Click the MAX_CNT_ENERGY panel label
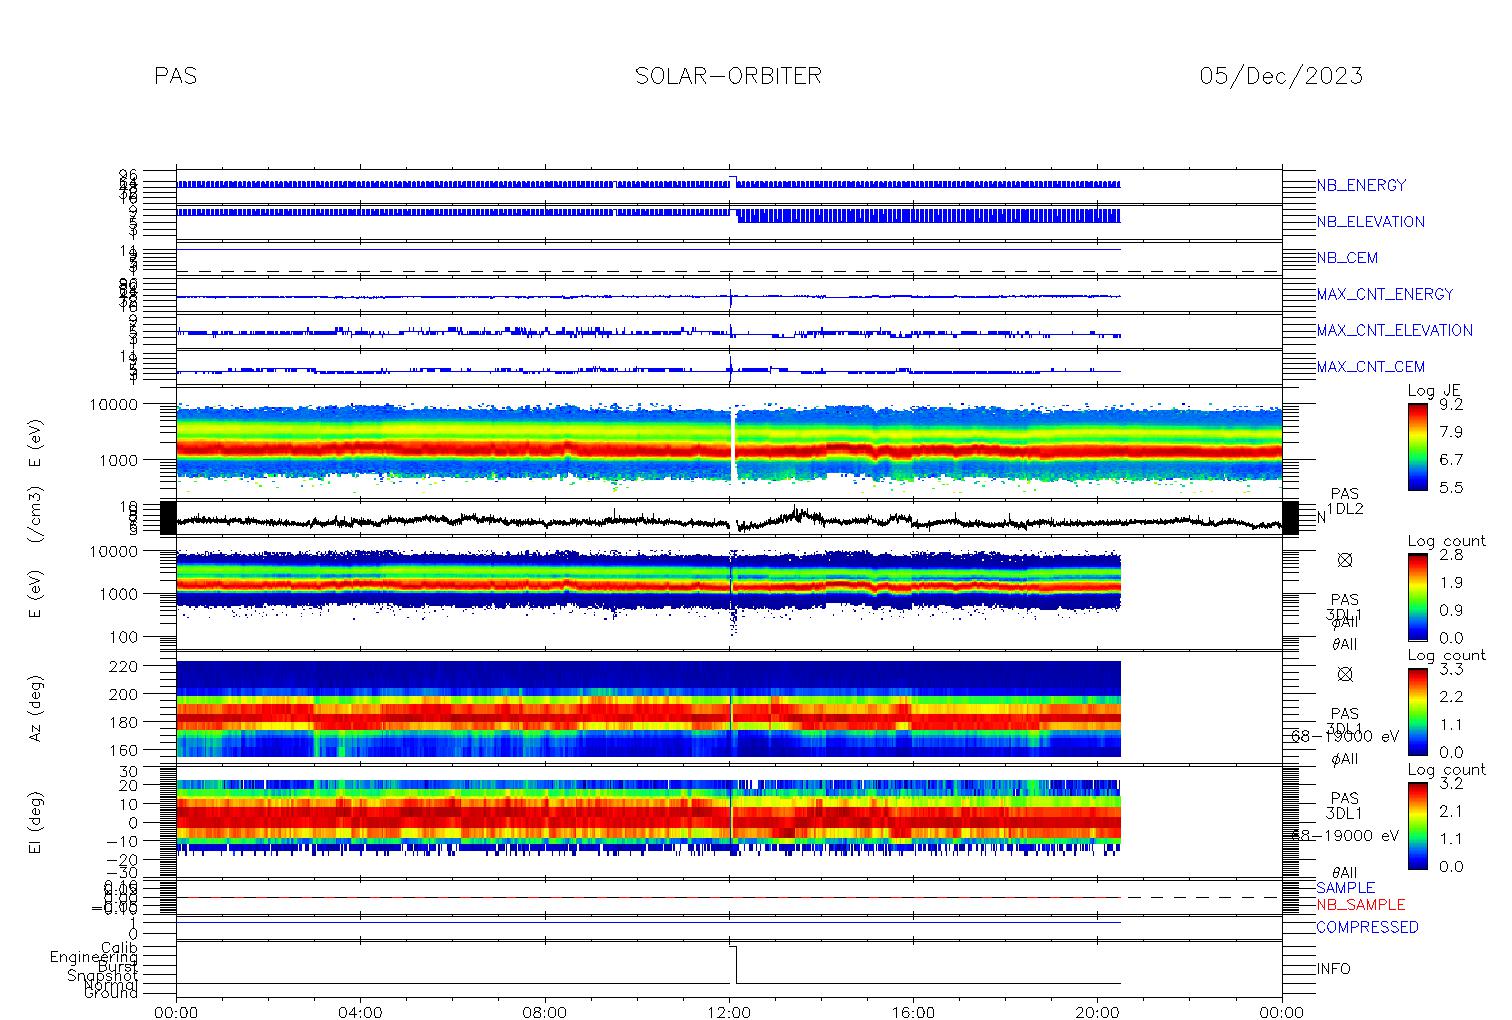This screenshot has width=1512, height=1020. pos(1385,294)
